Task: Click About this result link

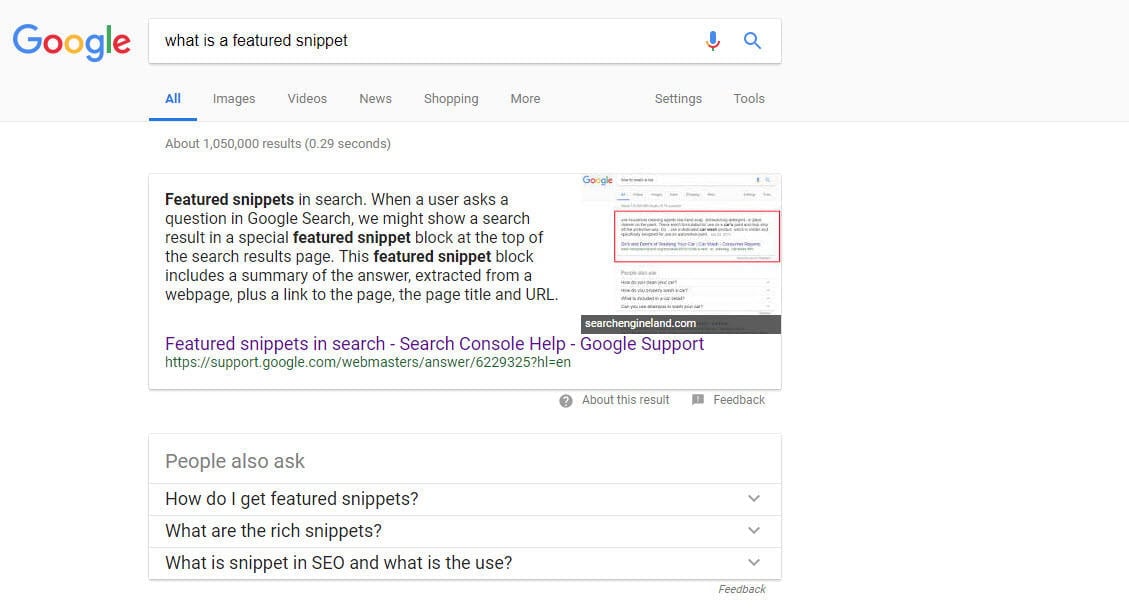Action: (x=625, y=400)
